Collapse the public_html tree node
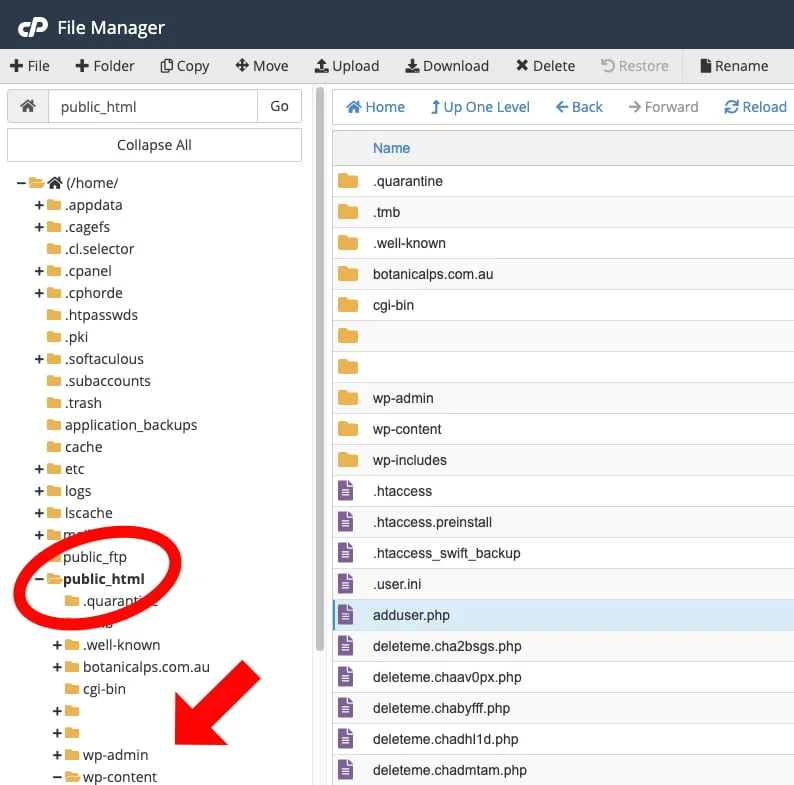The height and width of the screenshot is (785, 794). click(39, 579)
